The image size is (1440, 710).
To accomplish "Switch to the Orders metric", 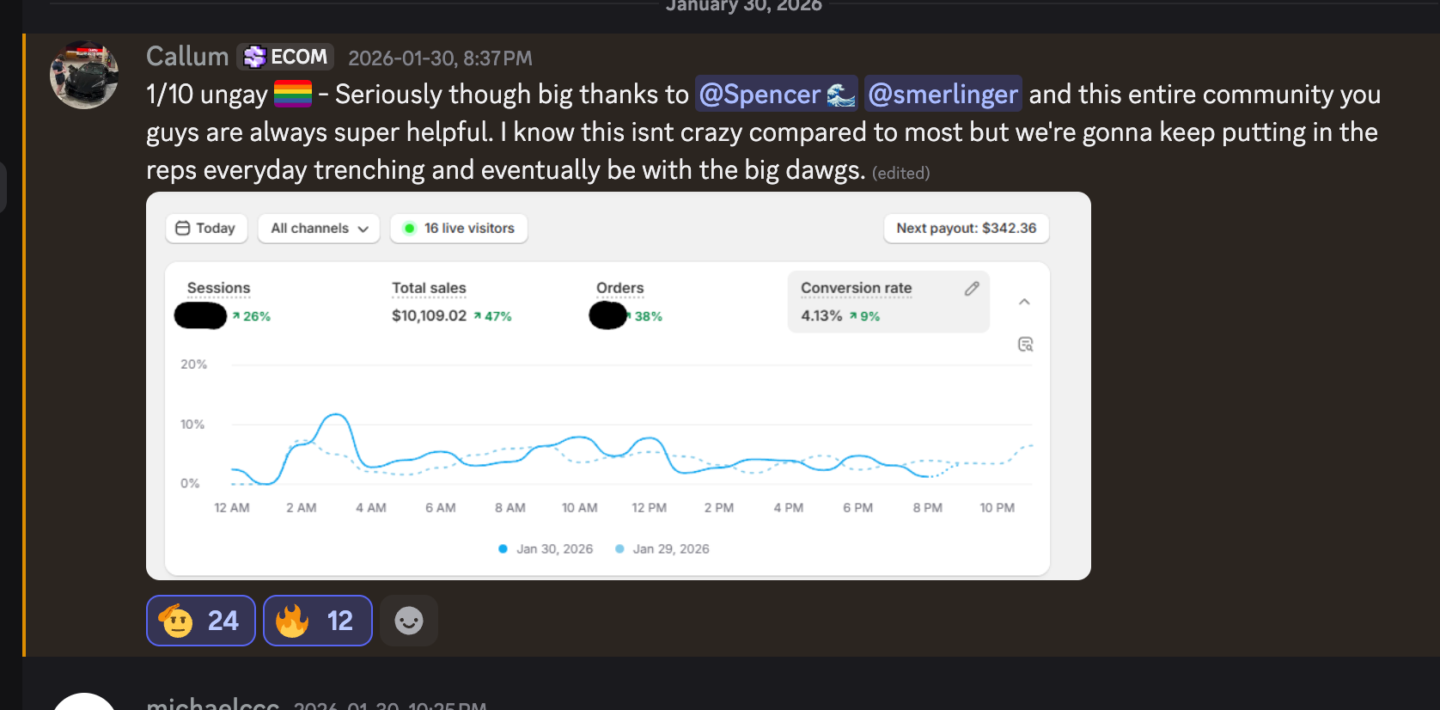I will [620, 288].
